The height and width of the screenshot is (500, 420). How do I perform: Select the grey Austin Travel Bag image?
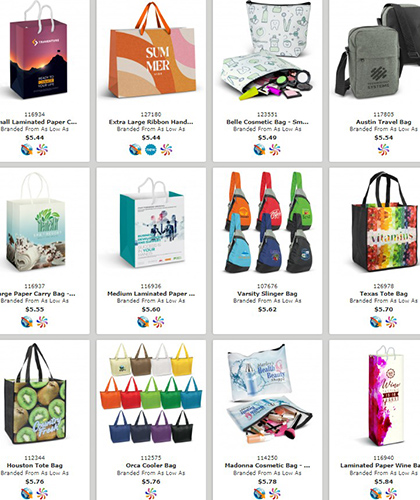tap(377, 52)
